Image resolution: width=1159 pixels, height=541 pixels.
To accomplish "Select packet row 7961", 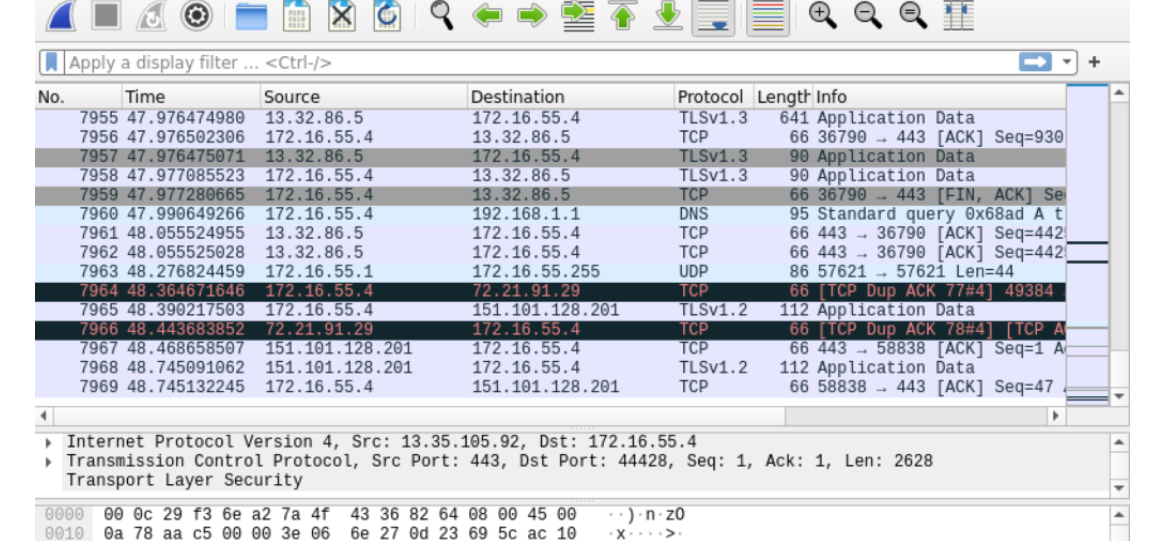I will coord(551,234).
